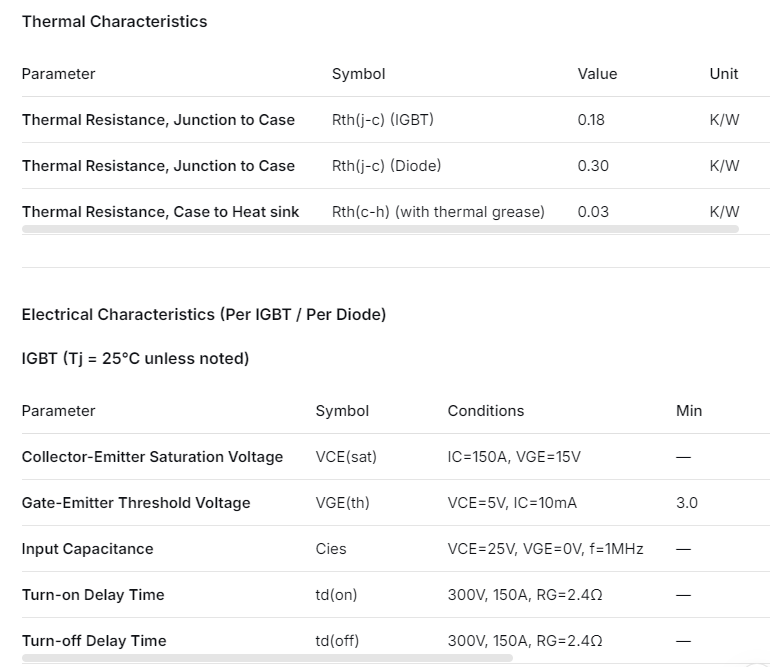Click the "Cies" symbol cell
Image resolution: width=770 pixels, height=667 pixels.
[x=334, y=549]
